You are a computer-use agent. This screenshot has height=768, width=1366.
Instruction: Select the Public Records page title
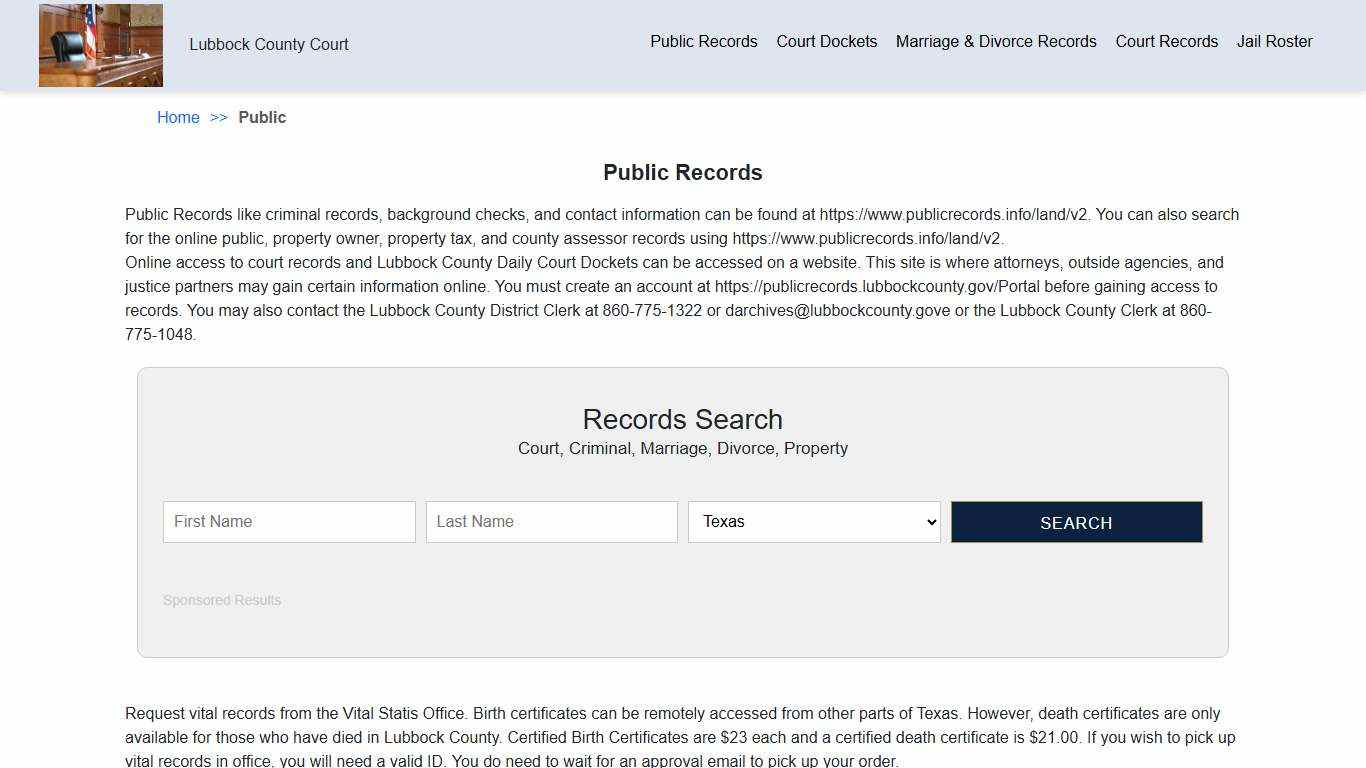coord(682,172)
